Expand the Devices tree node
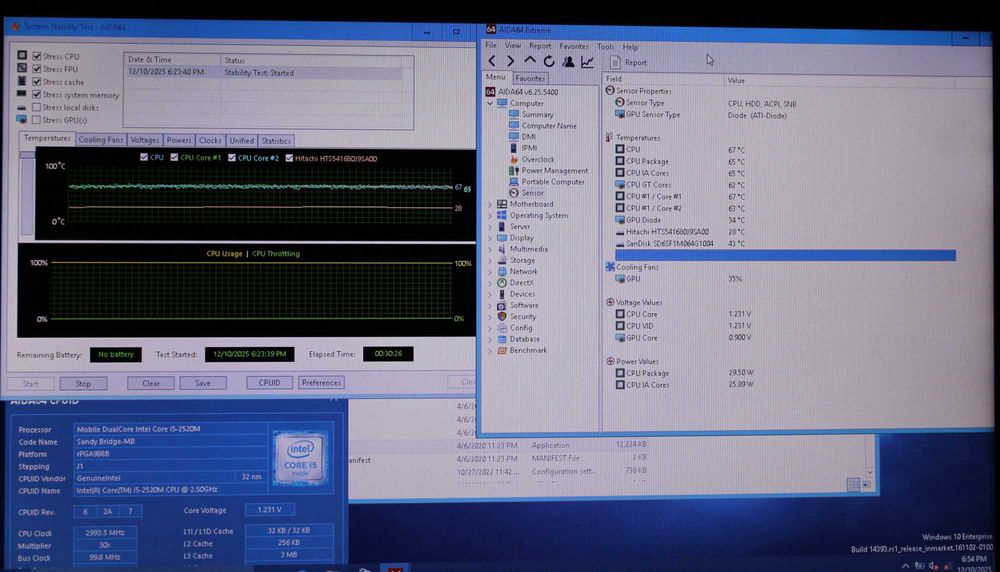The image size is (1000, 572). [490, 294]
